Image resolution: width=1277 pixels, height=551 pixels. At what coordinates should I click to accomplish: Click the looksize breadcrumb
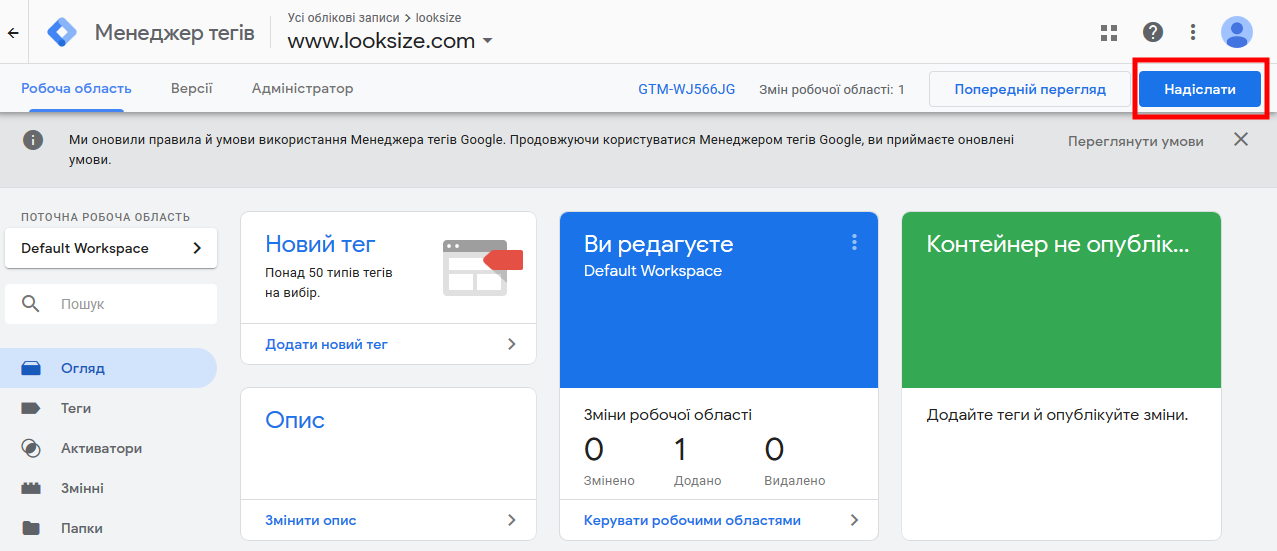[439, 18]
